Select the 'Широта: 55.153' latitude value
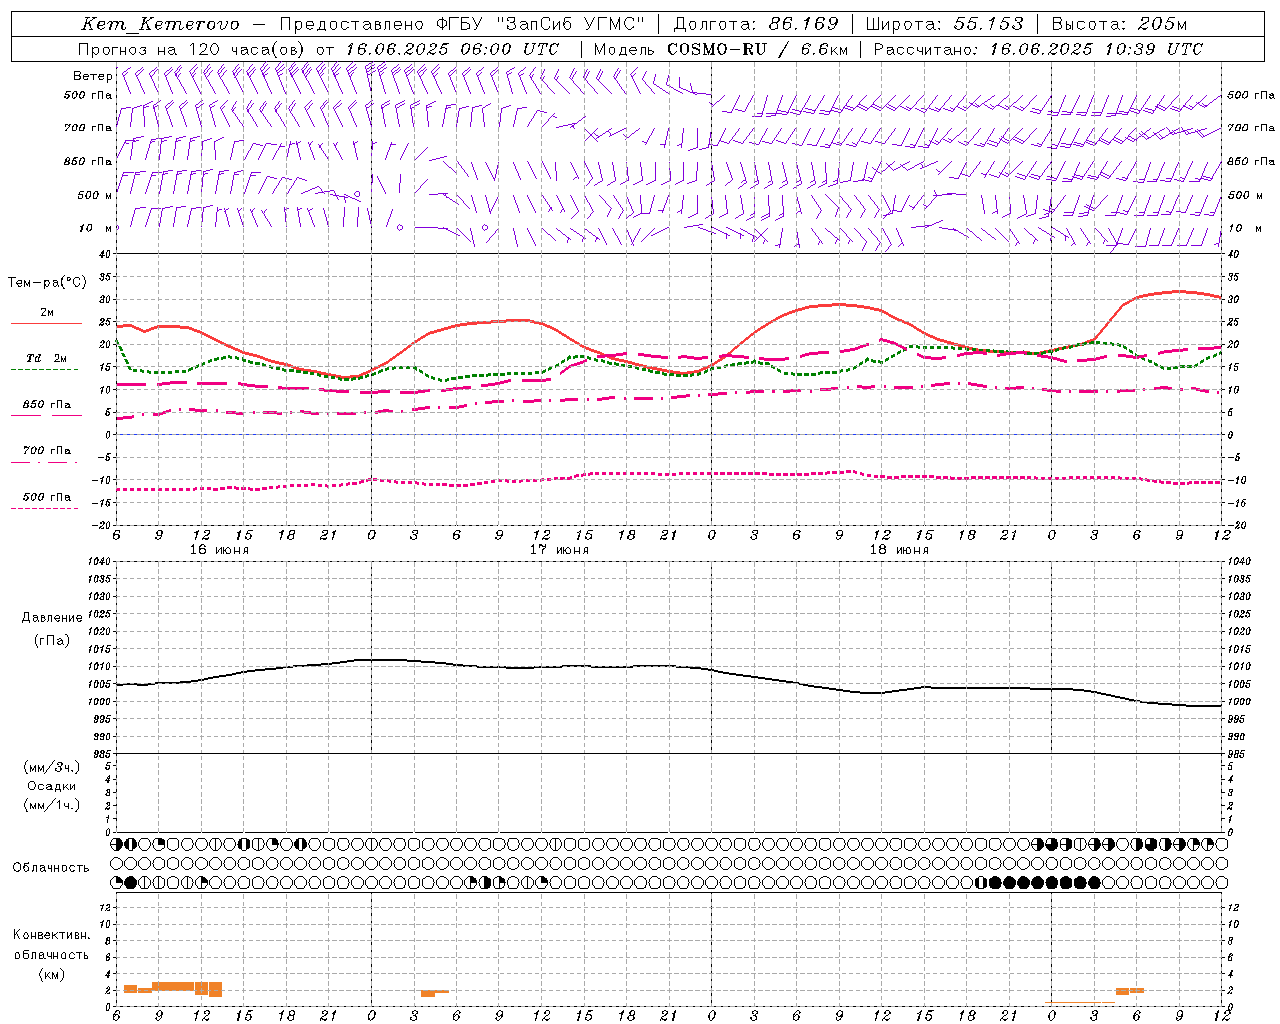Image resolution: width=1280 pixels, height=1024 pixels. (945, 24)
